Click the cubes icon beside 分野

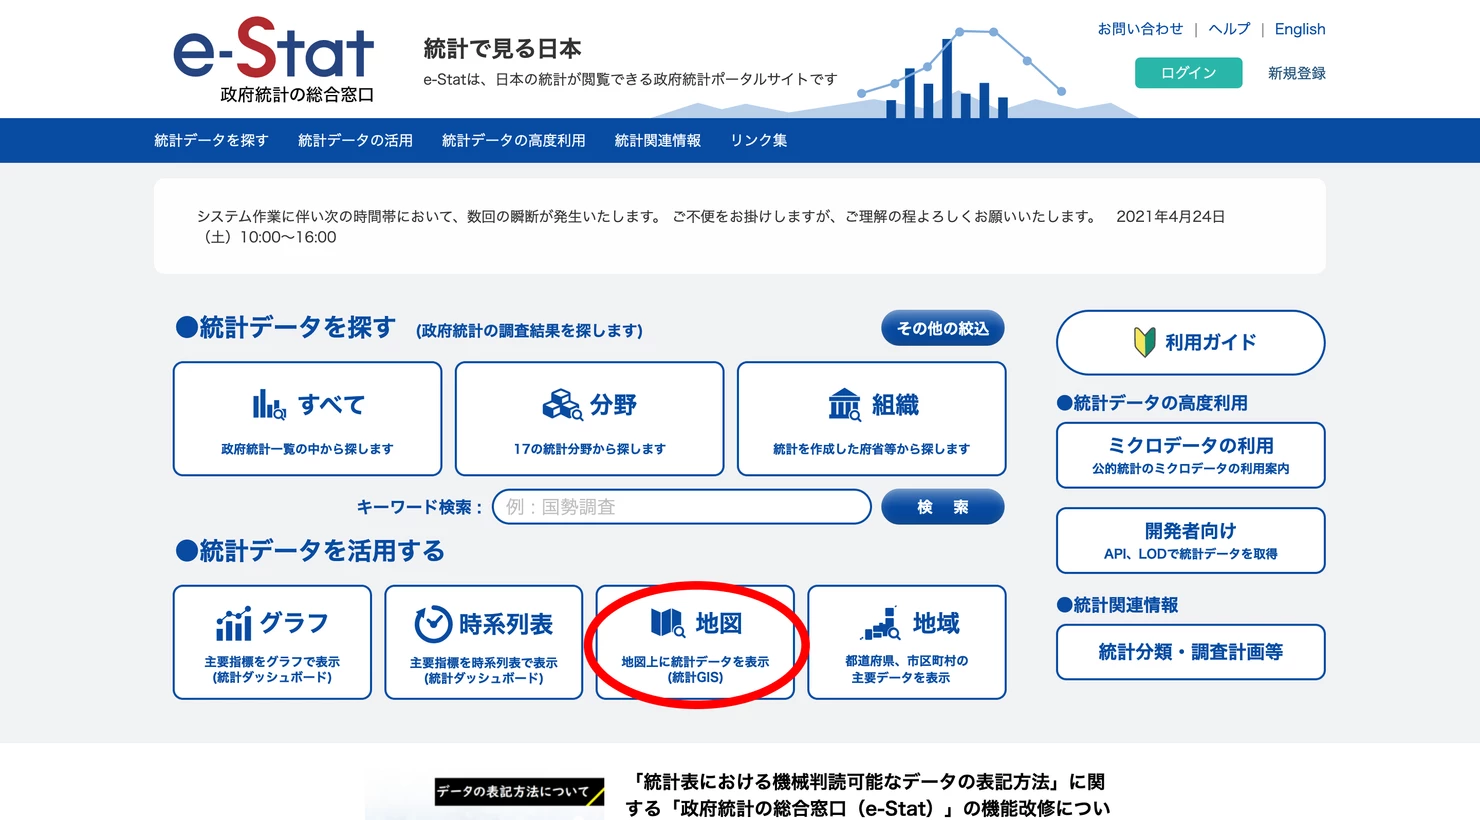562,405
